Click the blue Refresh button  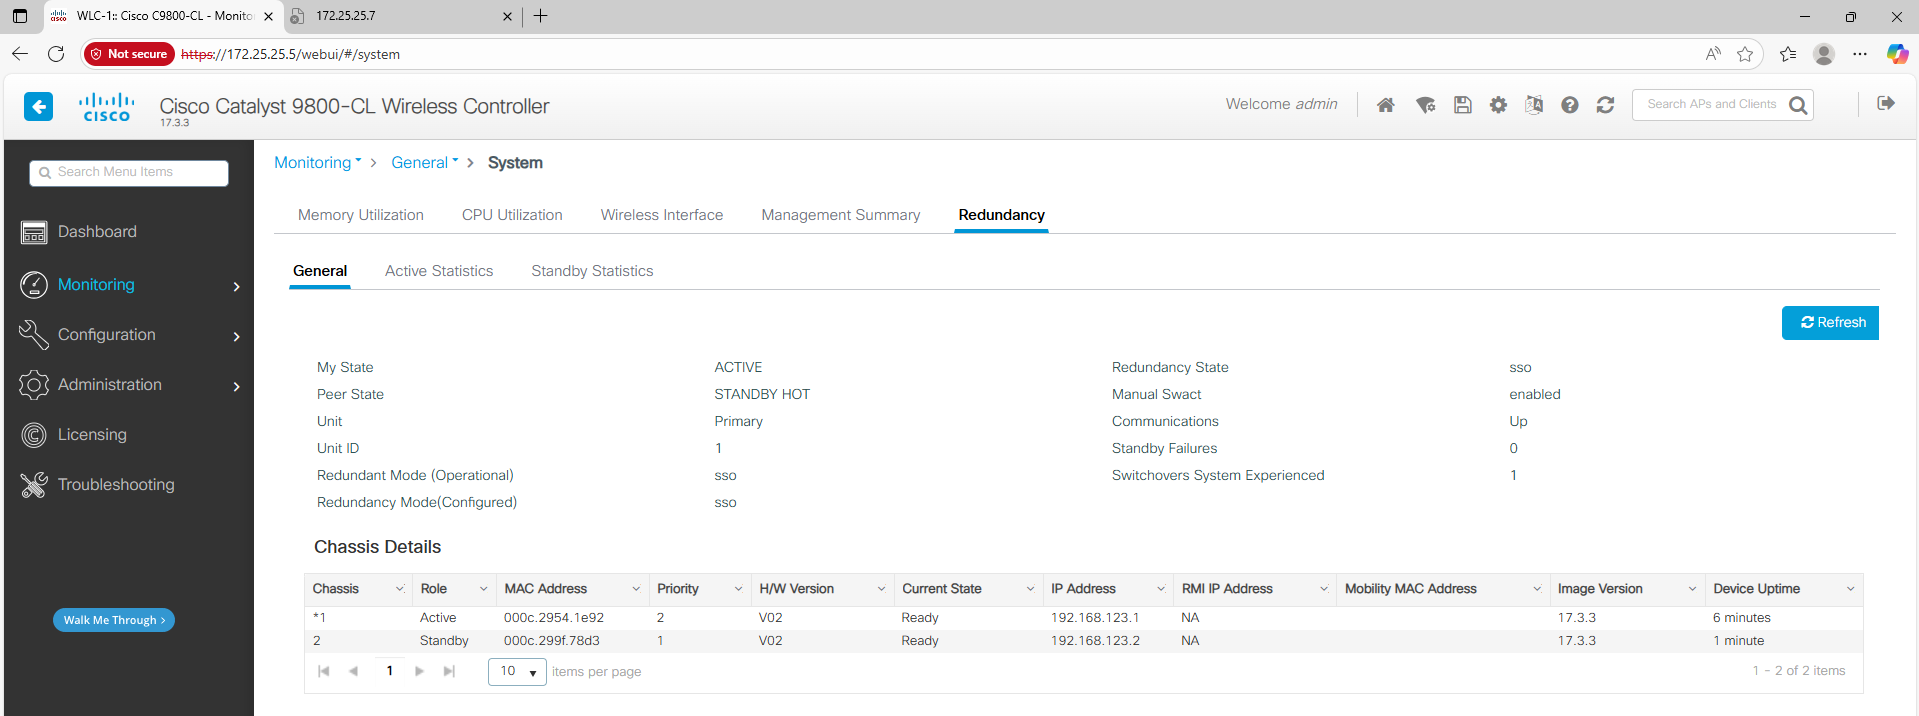tap(1829, 323)
